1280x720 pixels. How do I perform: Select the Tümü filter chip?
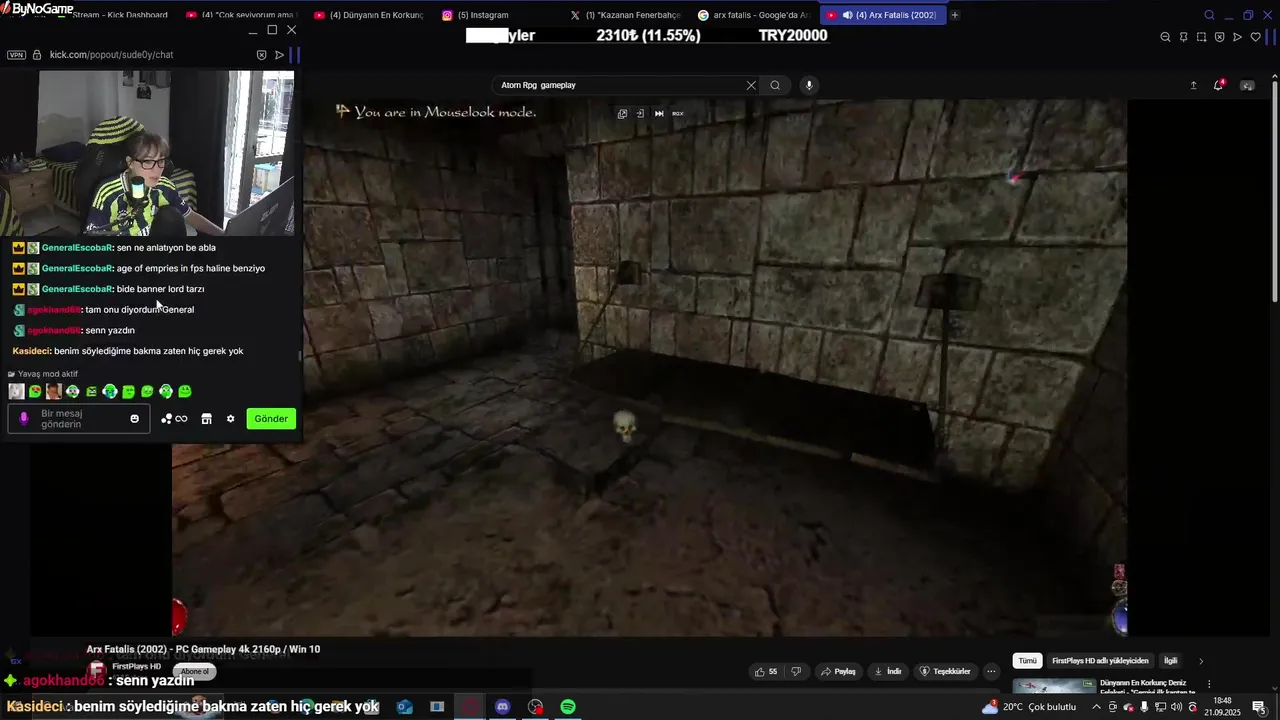pos(1027,661)
